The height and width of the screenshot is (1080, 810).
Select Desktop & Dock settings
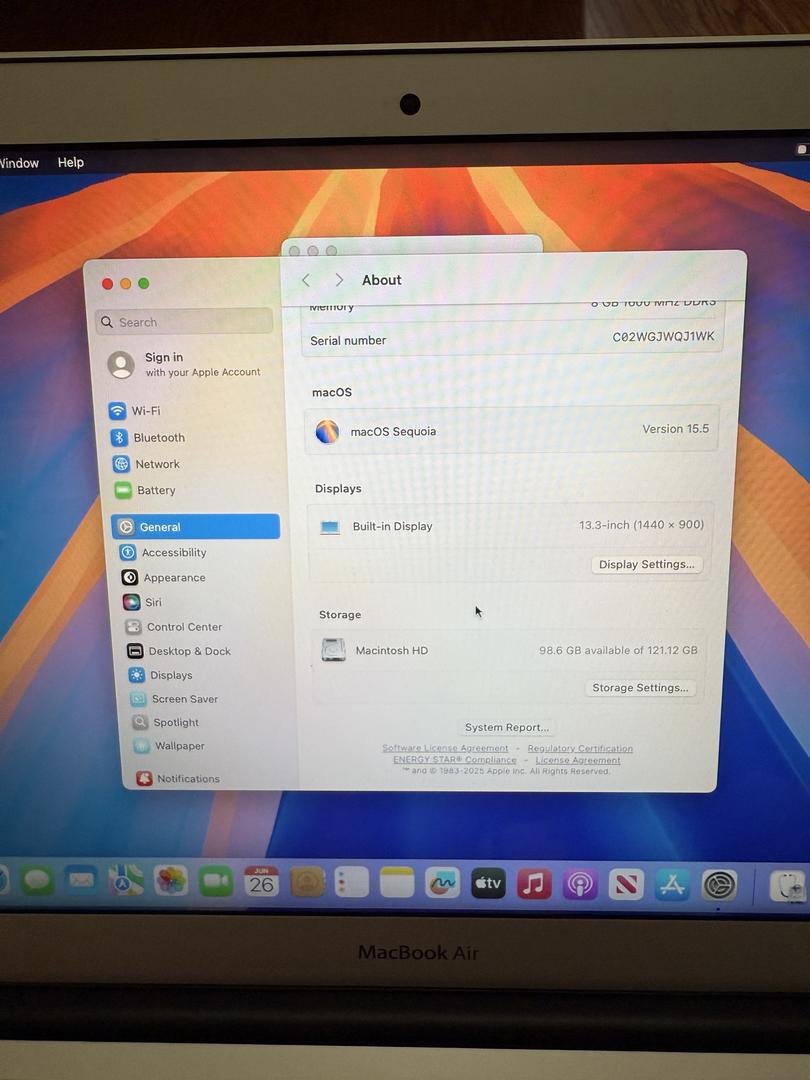click(189, 651)
